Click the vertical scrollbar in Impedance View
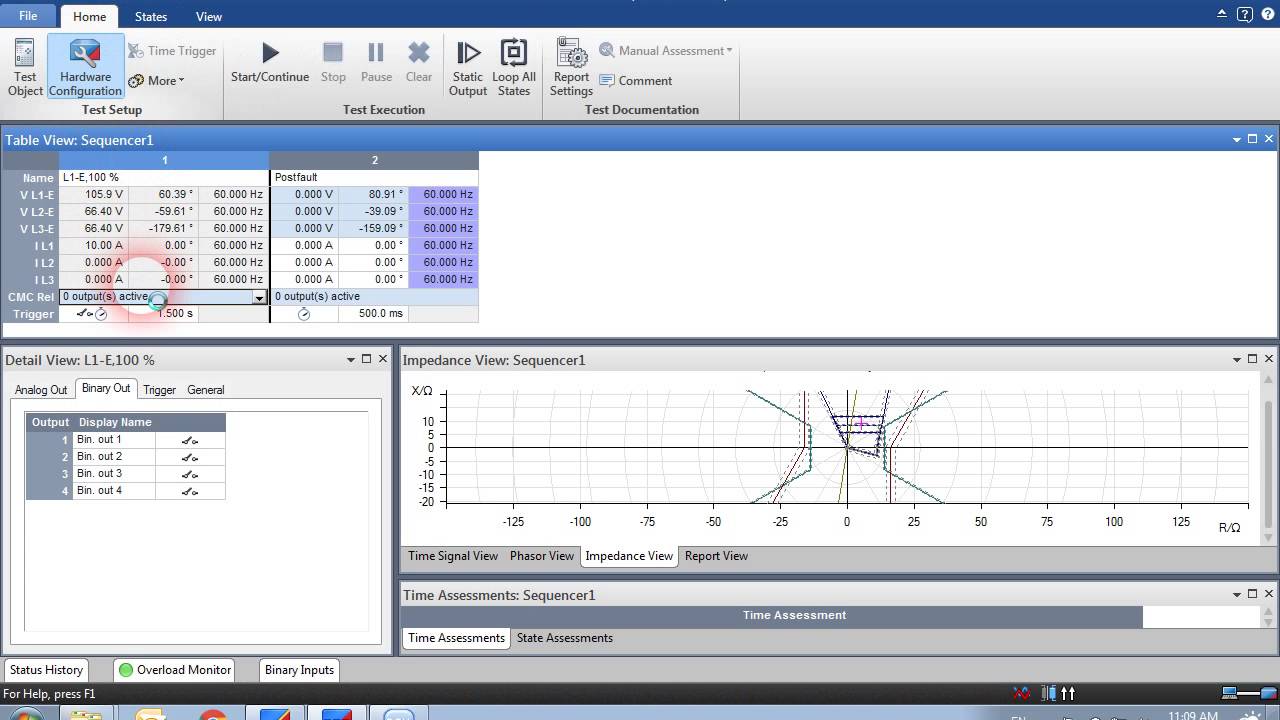 point(1270,459)
